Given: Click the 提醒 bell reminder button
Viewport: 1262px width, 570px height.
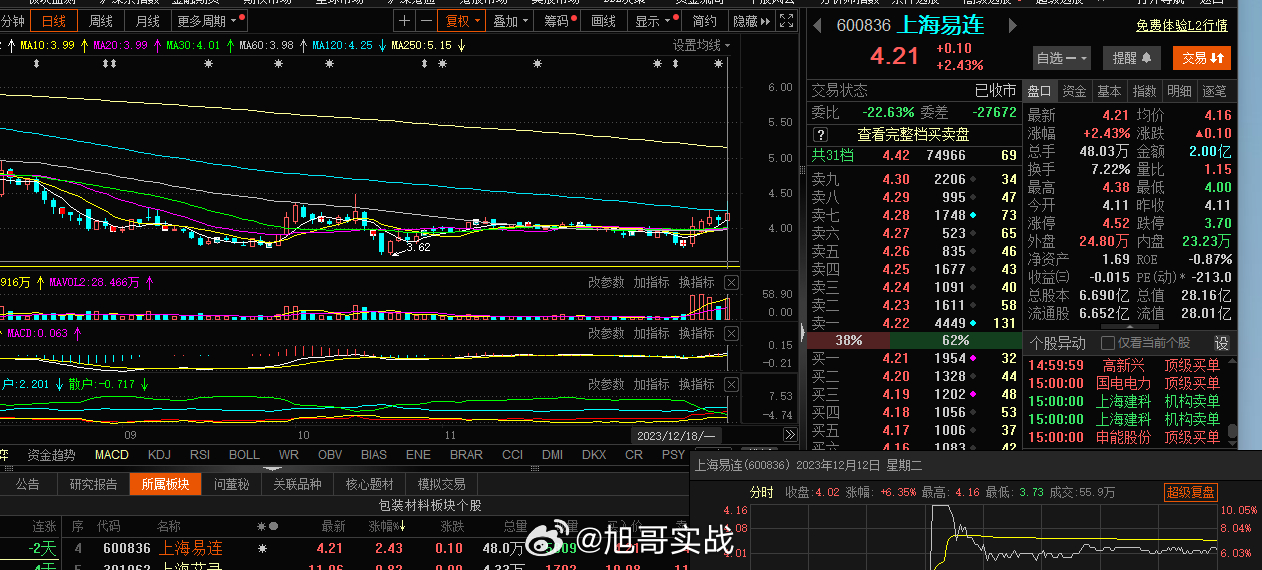Looking at the screenshot, I should [x=1132, y=58].
